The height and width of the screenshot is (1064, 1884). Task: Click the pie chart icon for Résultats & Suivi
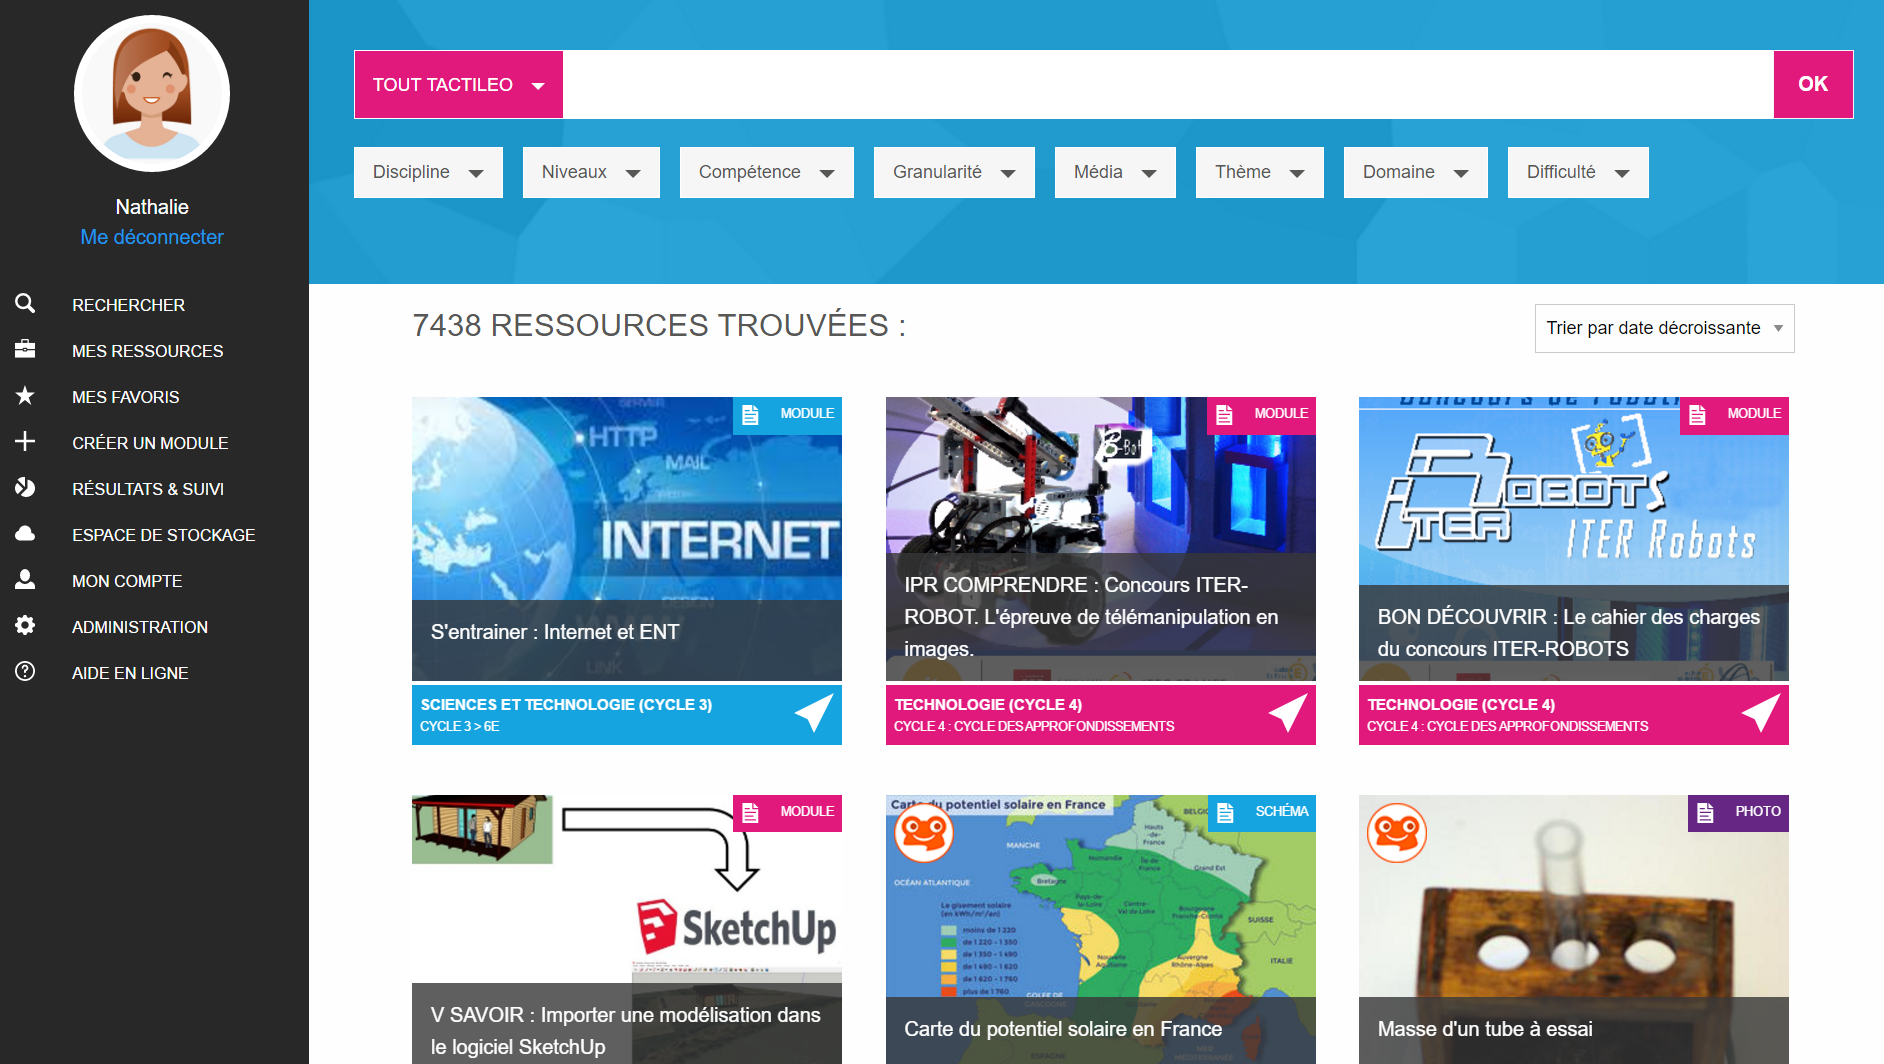[x=25, y=488]
